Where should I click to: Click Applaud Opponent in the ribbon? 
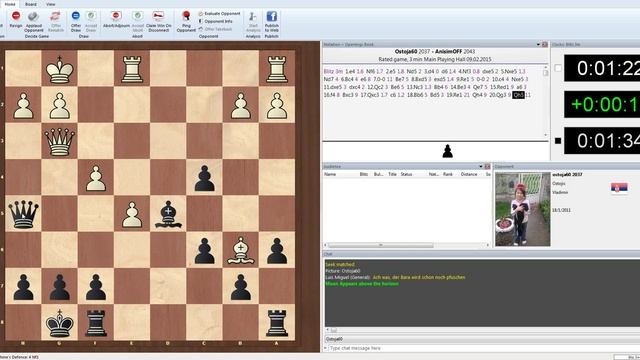pyautogui.click(x=33, y=21)
